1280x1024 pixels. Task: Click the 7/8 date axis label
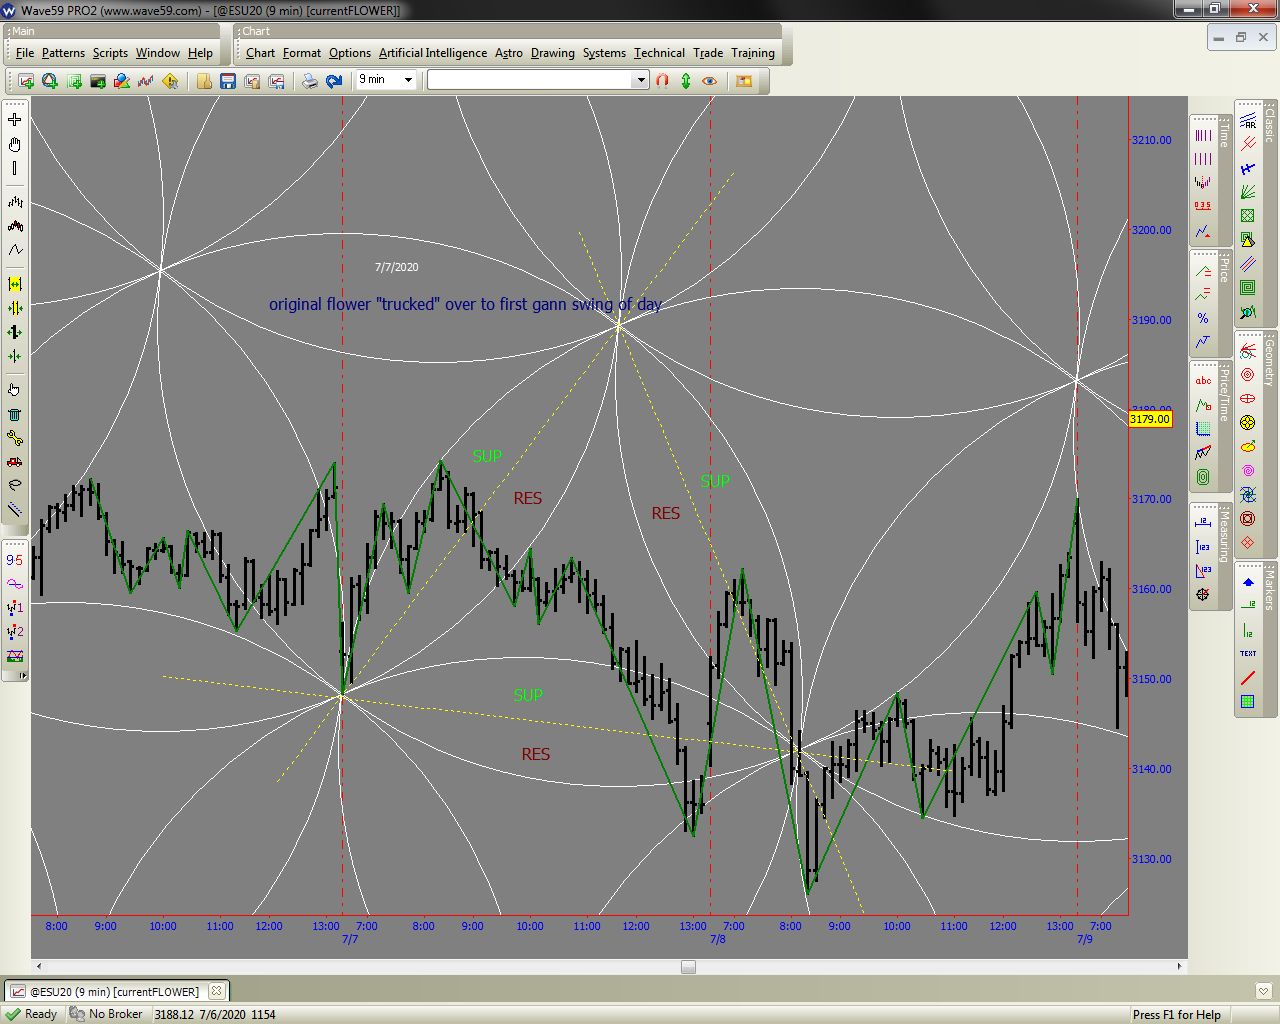click(718, 940)
